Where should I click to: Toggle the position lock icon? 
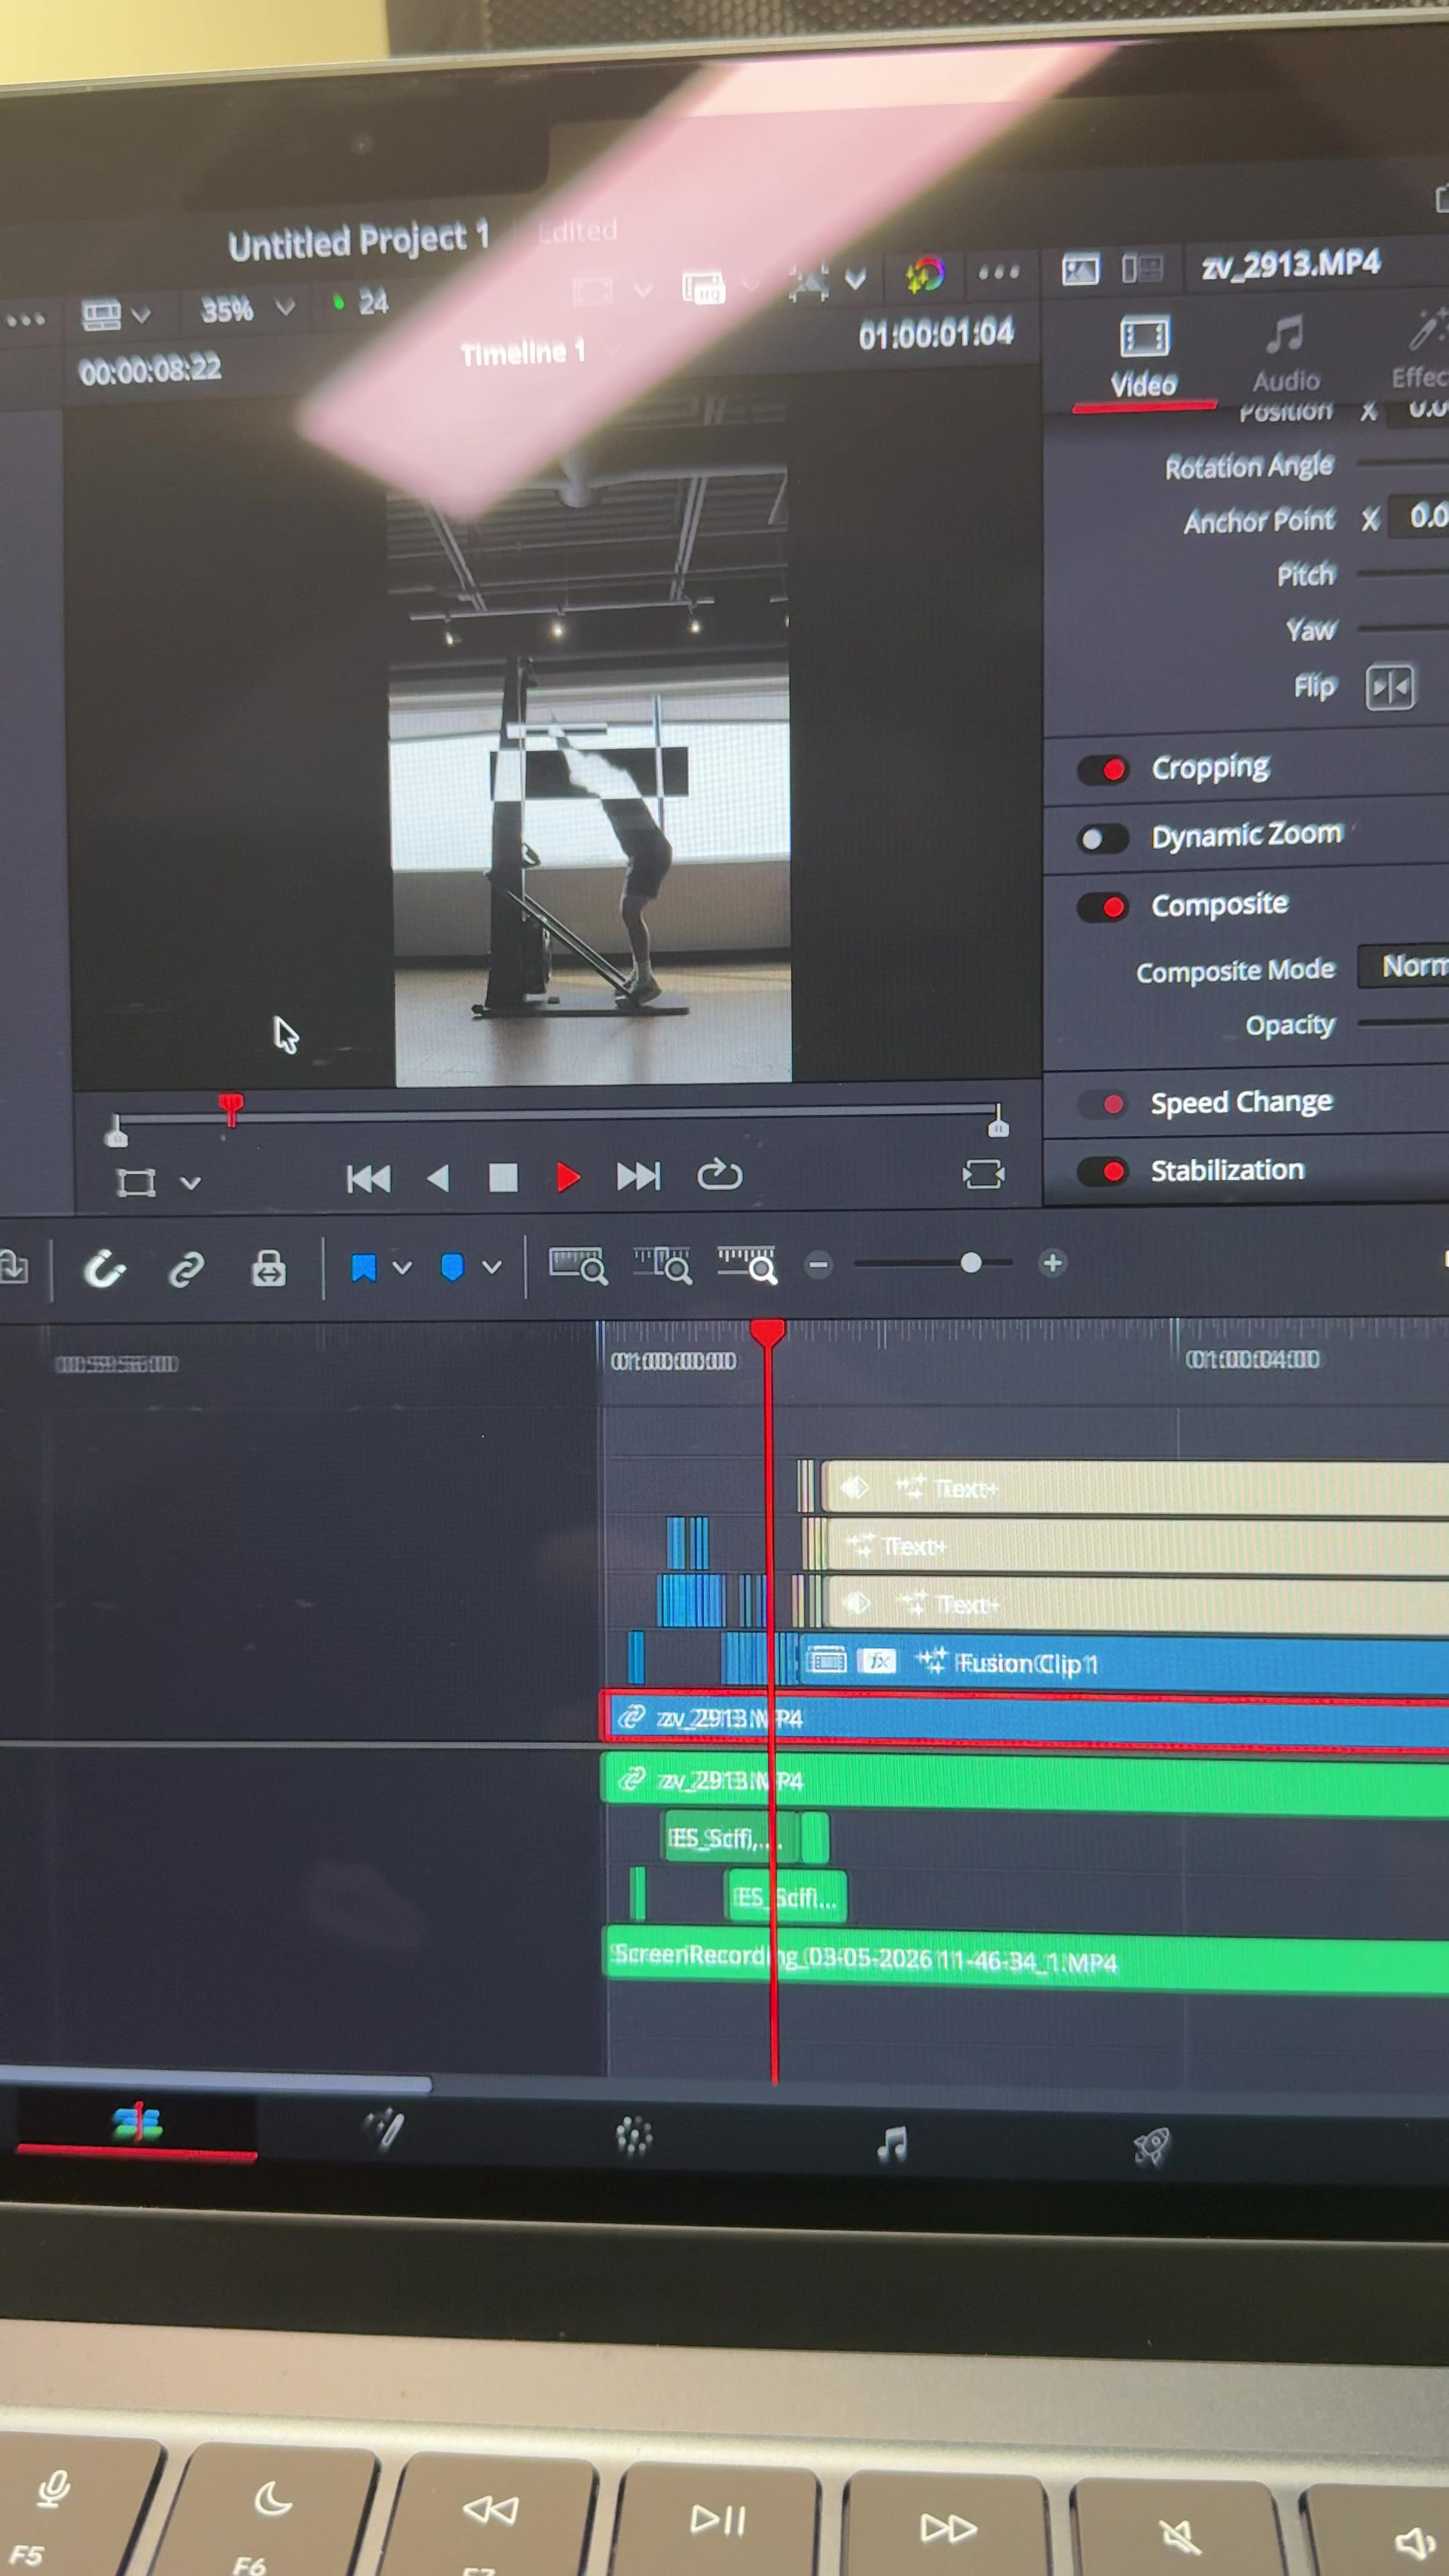point(268,1268)
